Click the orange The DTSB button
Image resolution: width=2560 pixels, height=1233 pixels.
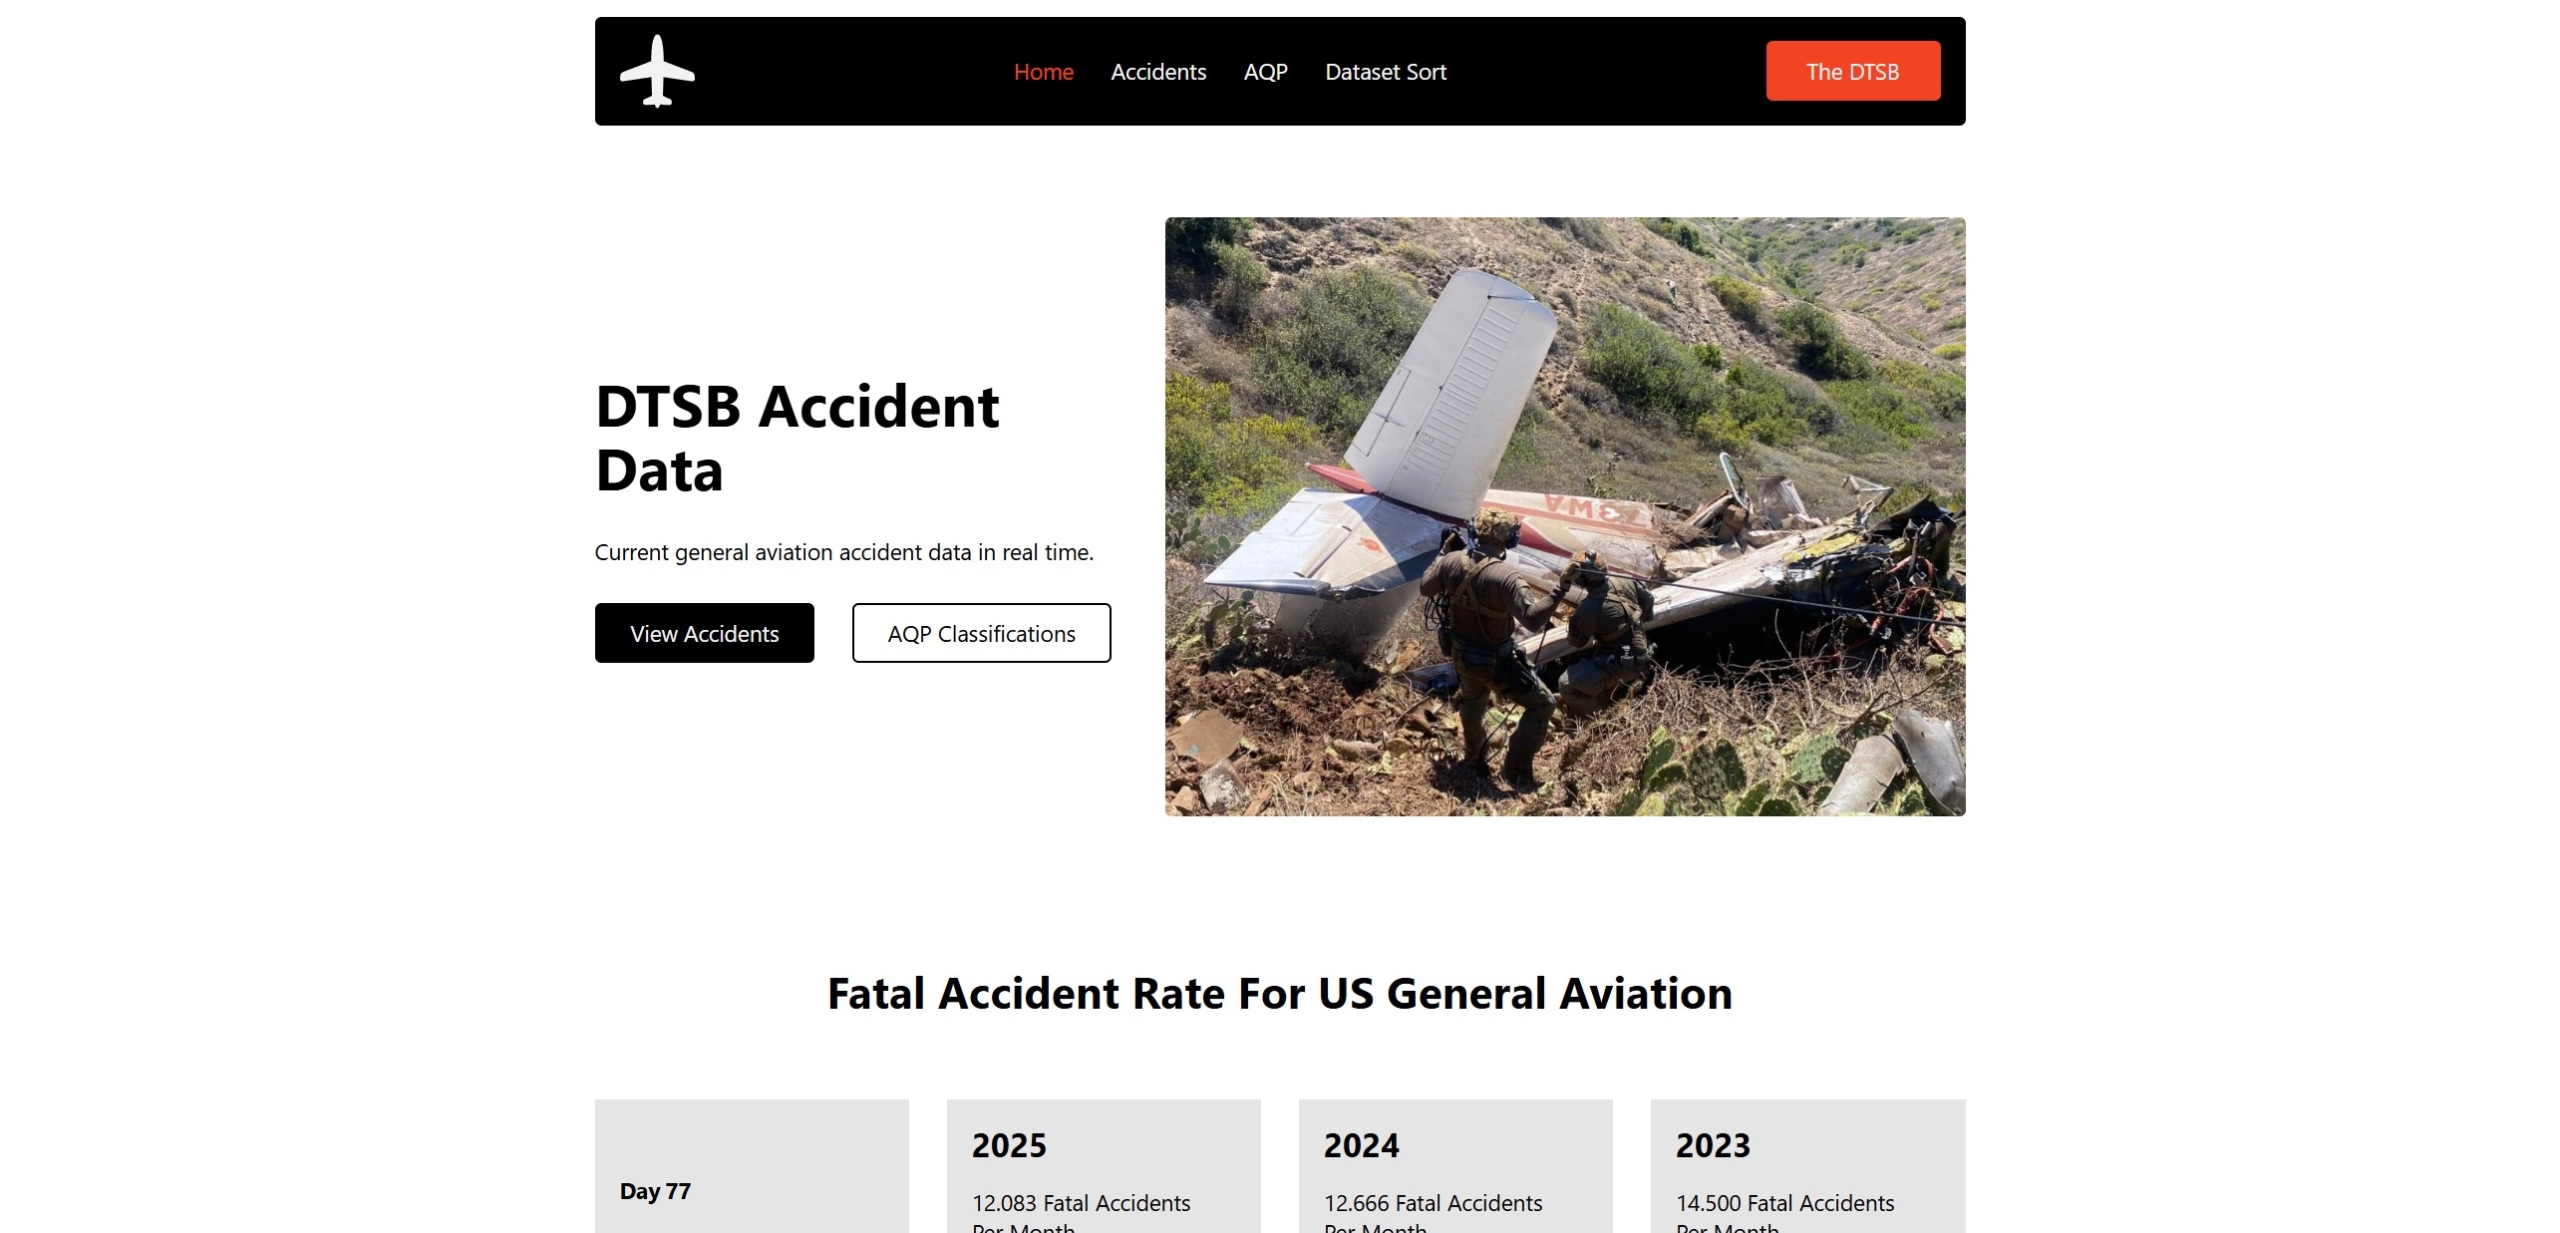(1852, 71)
